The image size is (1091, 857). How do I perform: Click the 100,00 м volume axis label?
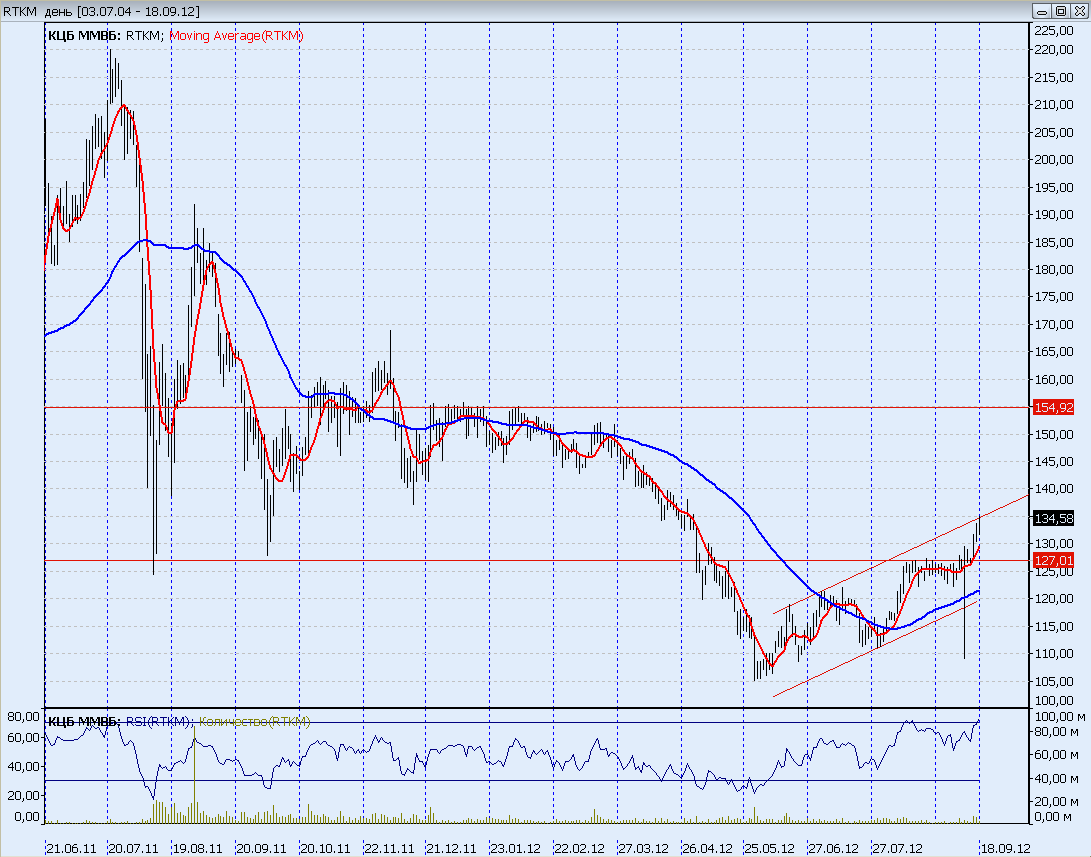(x=1060, y=716)
